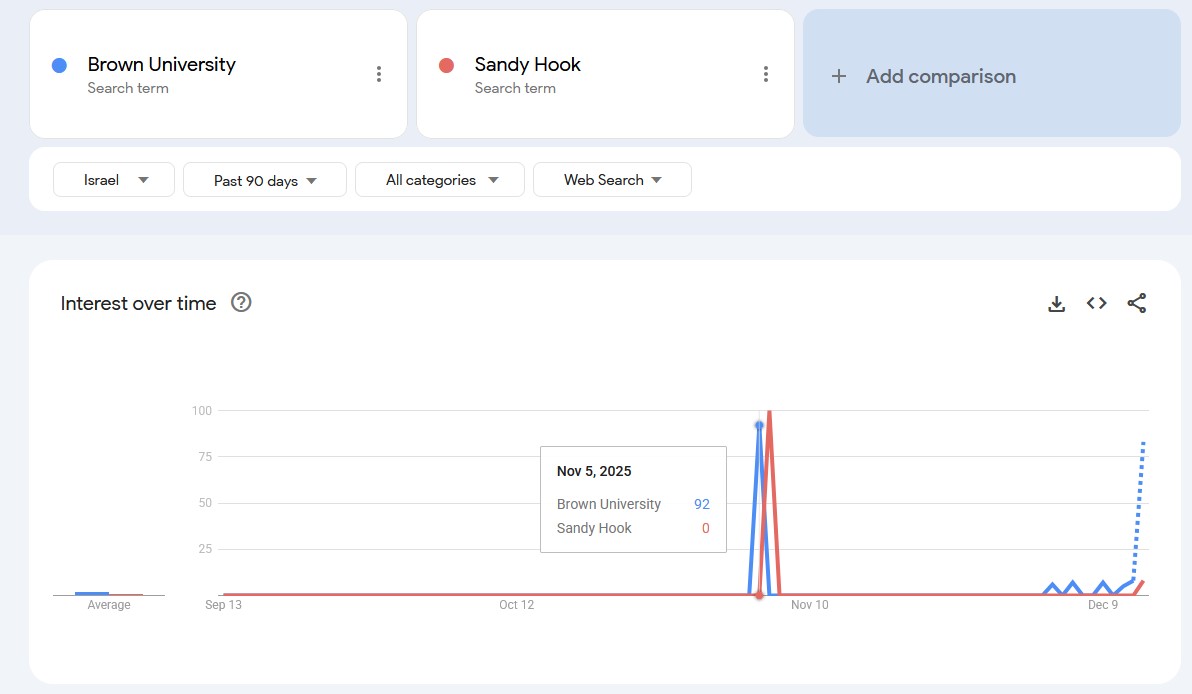This screenshot has height=694, width=1192.
Task: Click the Brown University value 92 in tooltip
Action: (x=702, y=505)
